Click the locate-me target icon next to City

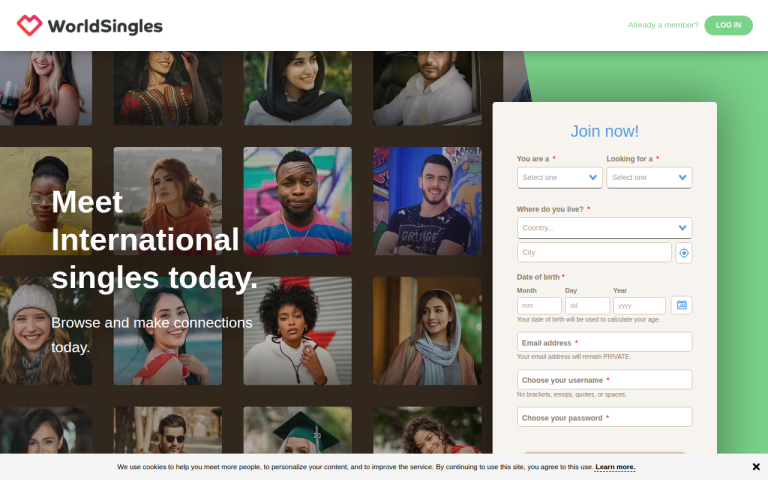[x=684, y=253]
